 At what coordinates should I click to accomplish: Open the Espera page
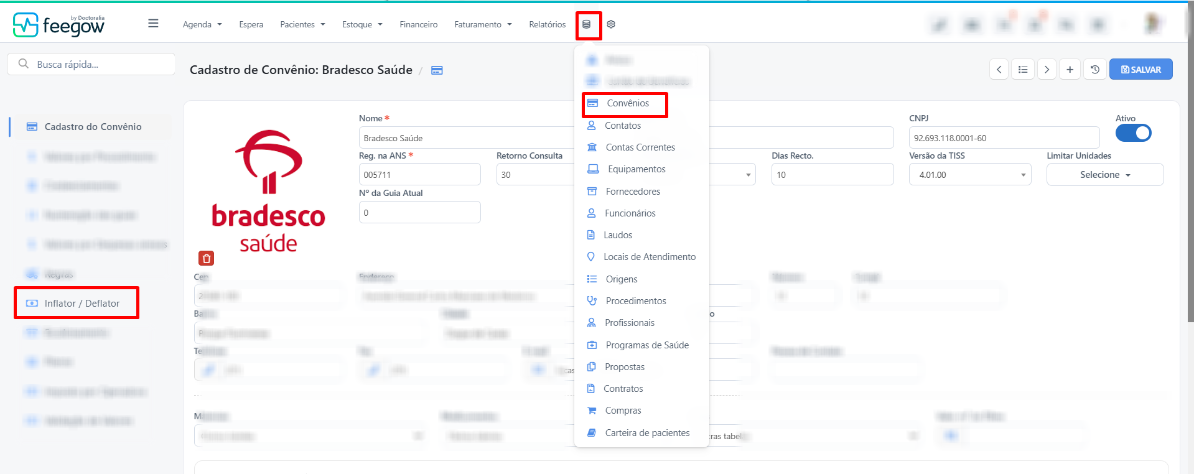(251, 24)
